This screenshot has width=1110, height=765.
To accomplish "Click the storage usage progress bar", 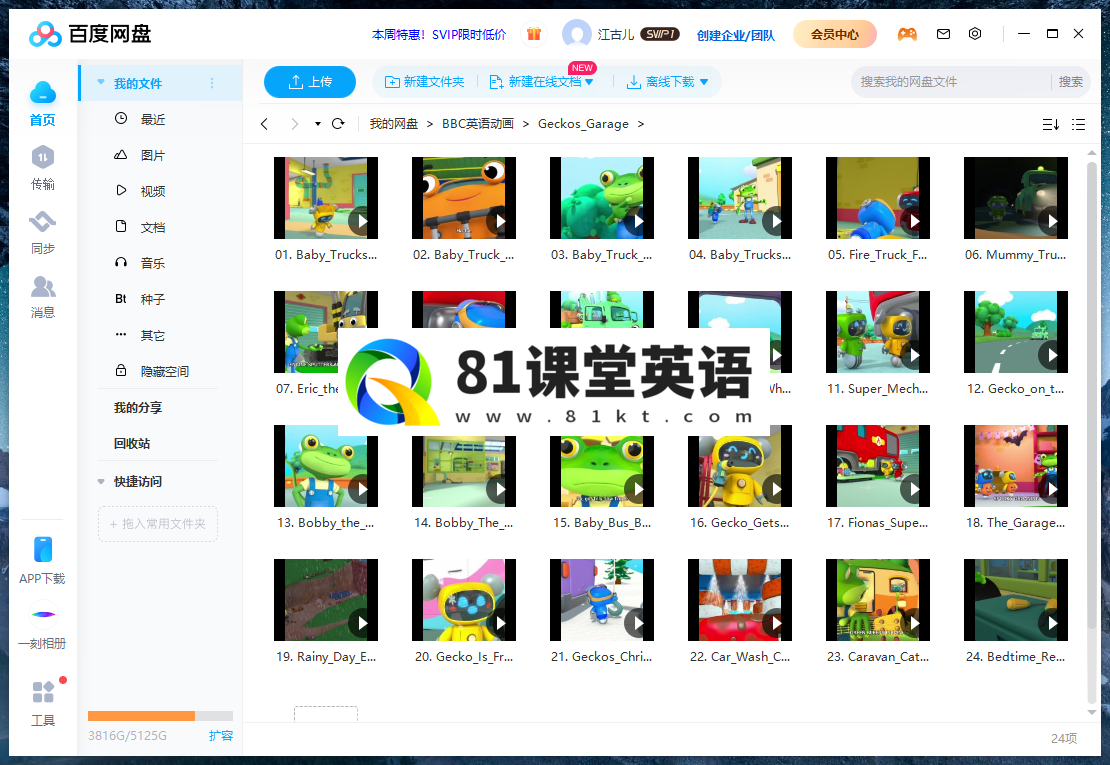I will [160, 715].
